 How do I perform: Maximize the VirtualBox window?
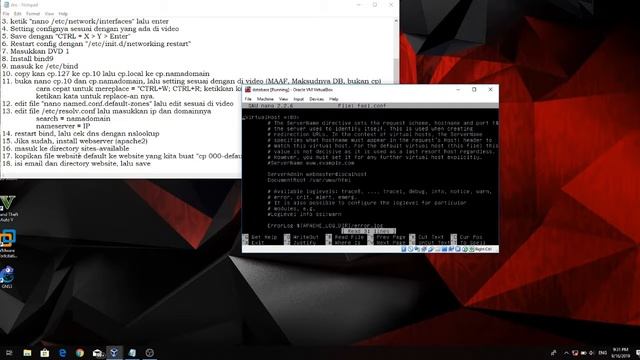point(474,89)
